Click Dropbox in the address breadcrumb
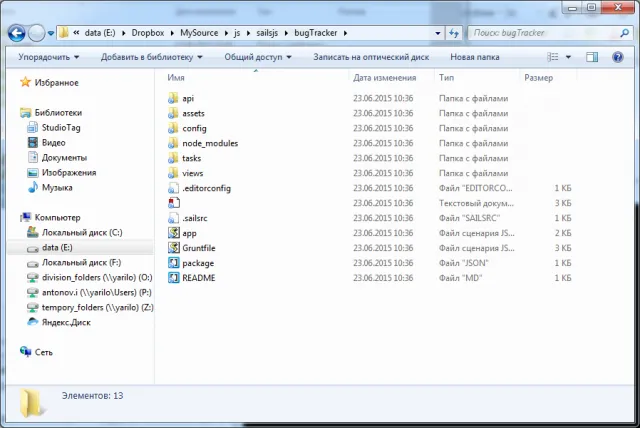This screenshot has width=640, height=428. [148, 33]
